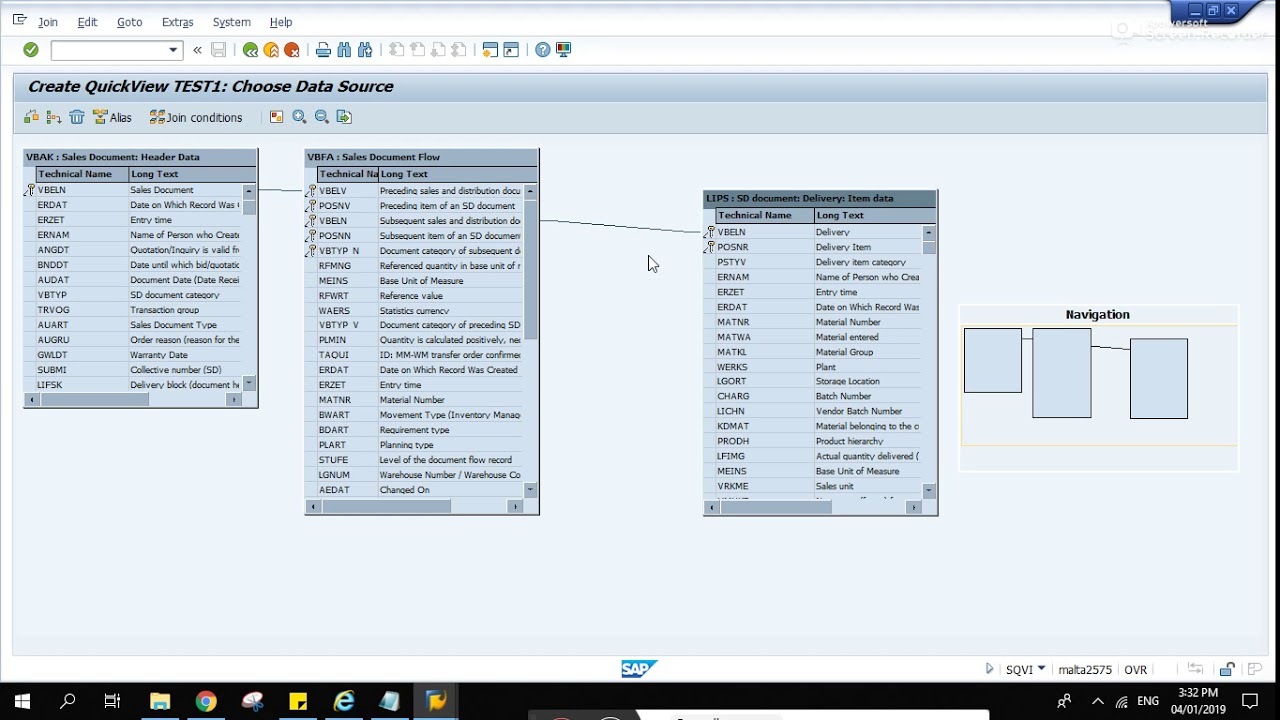Click the green Enter checkmark icon
Screen dimensions: 1280x720
coord(31,50)
